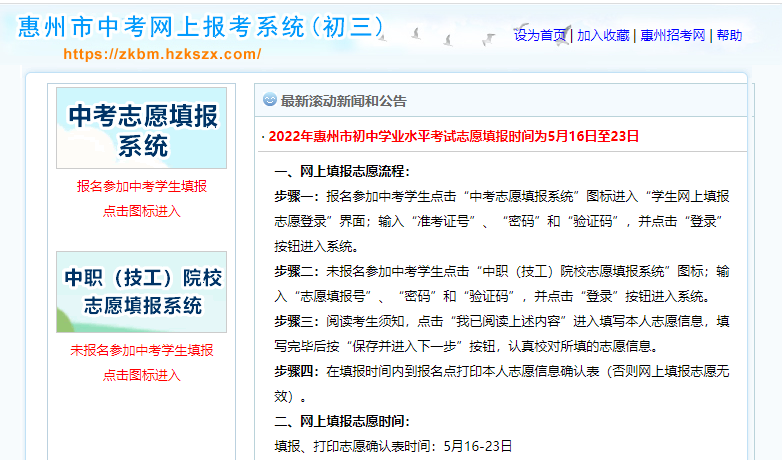Screen dimensions: 782x460
Task: Click the 加入收藏 link
Action: (x=603, y=35)
